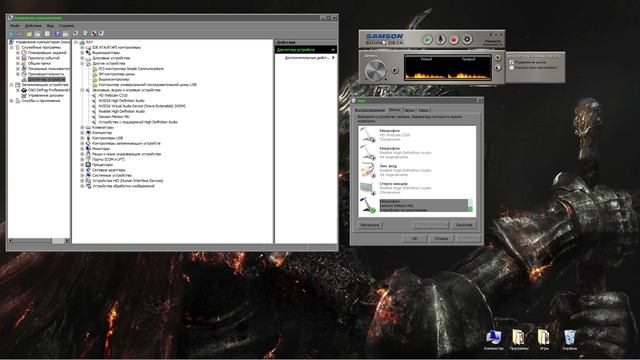The width and height of the screenshot is (640, 360).
Task: Collapse Звуковые, видео и игровые устройства node
Action: point(82,90)
